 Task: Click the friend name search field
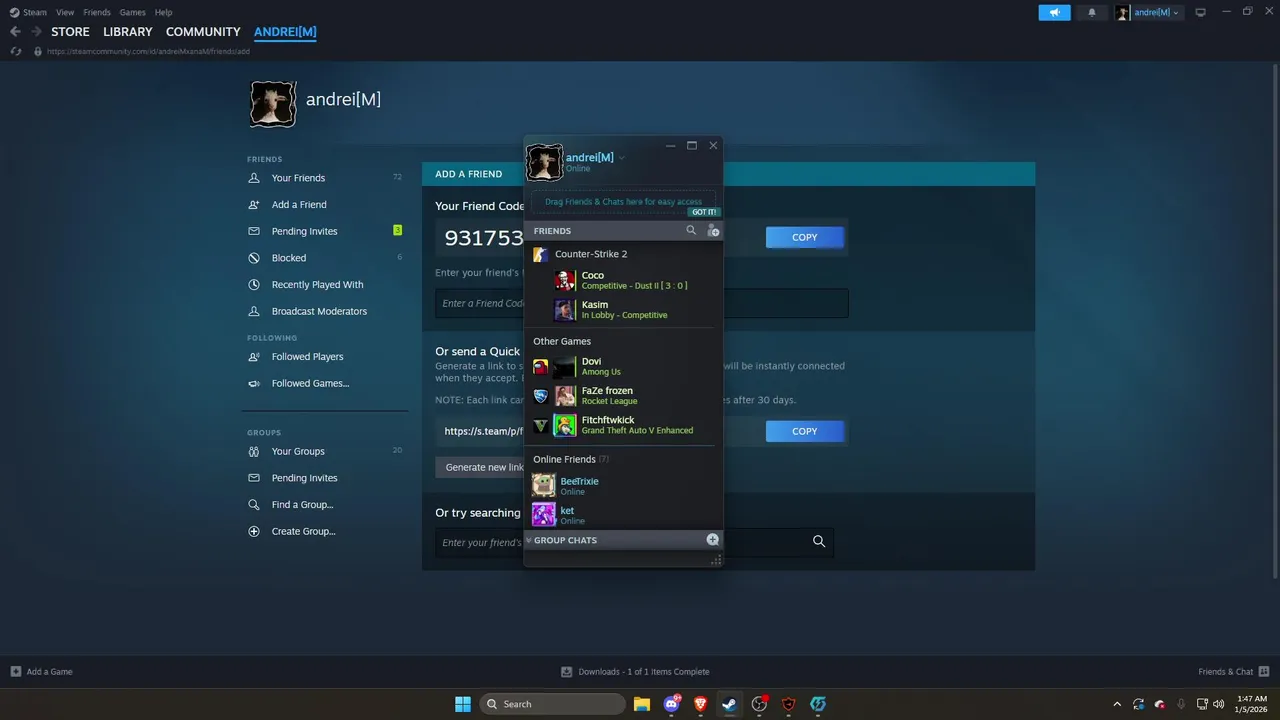(634, 542)
